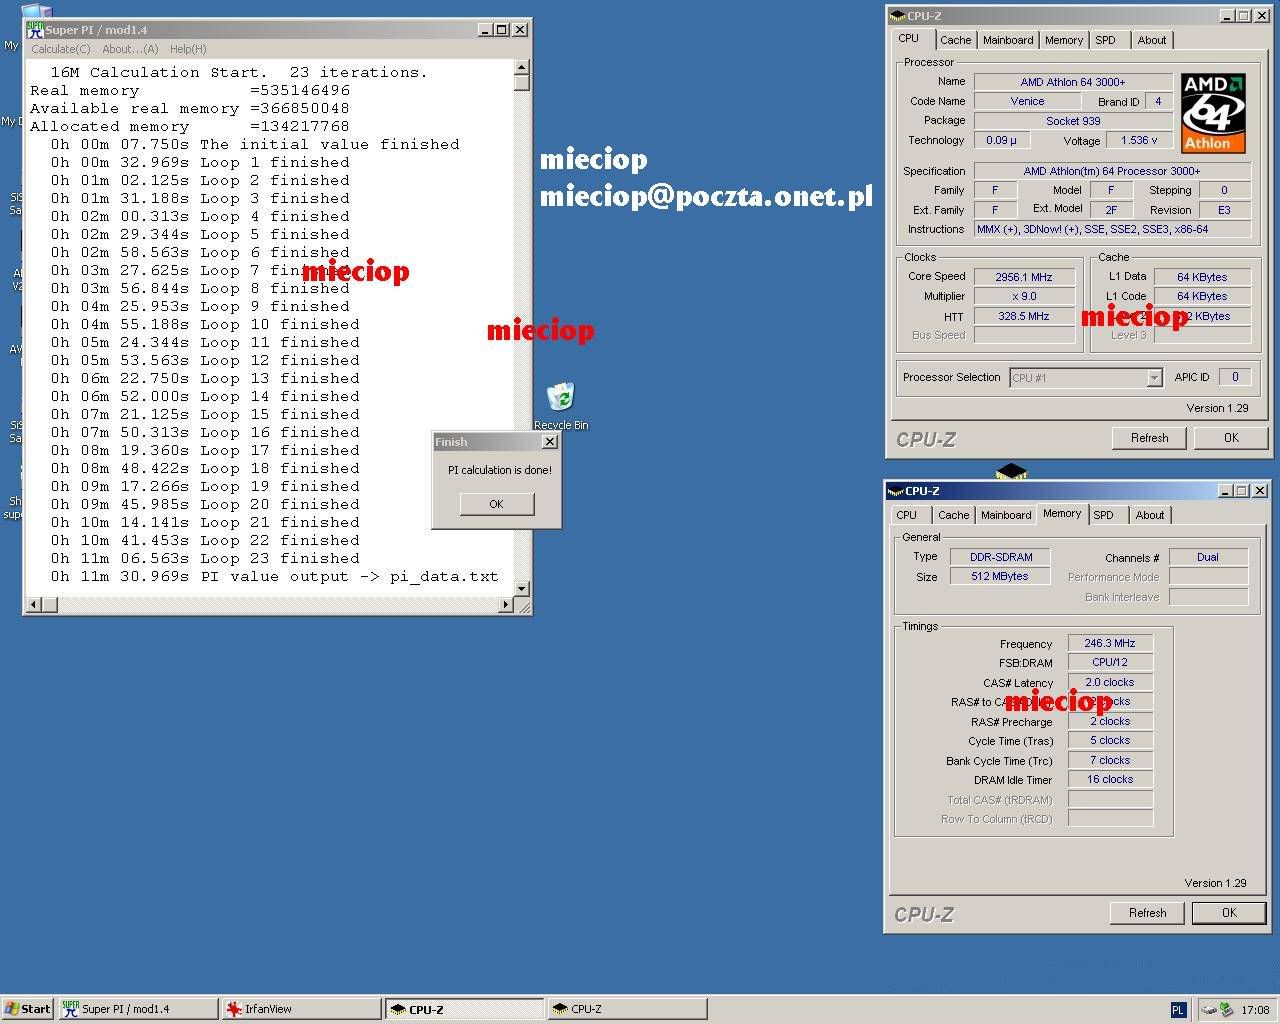Select the Cache tab in top CPU-Z
Viewport: 1280px width, 1024px height.
tap(955, 40)
